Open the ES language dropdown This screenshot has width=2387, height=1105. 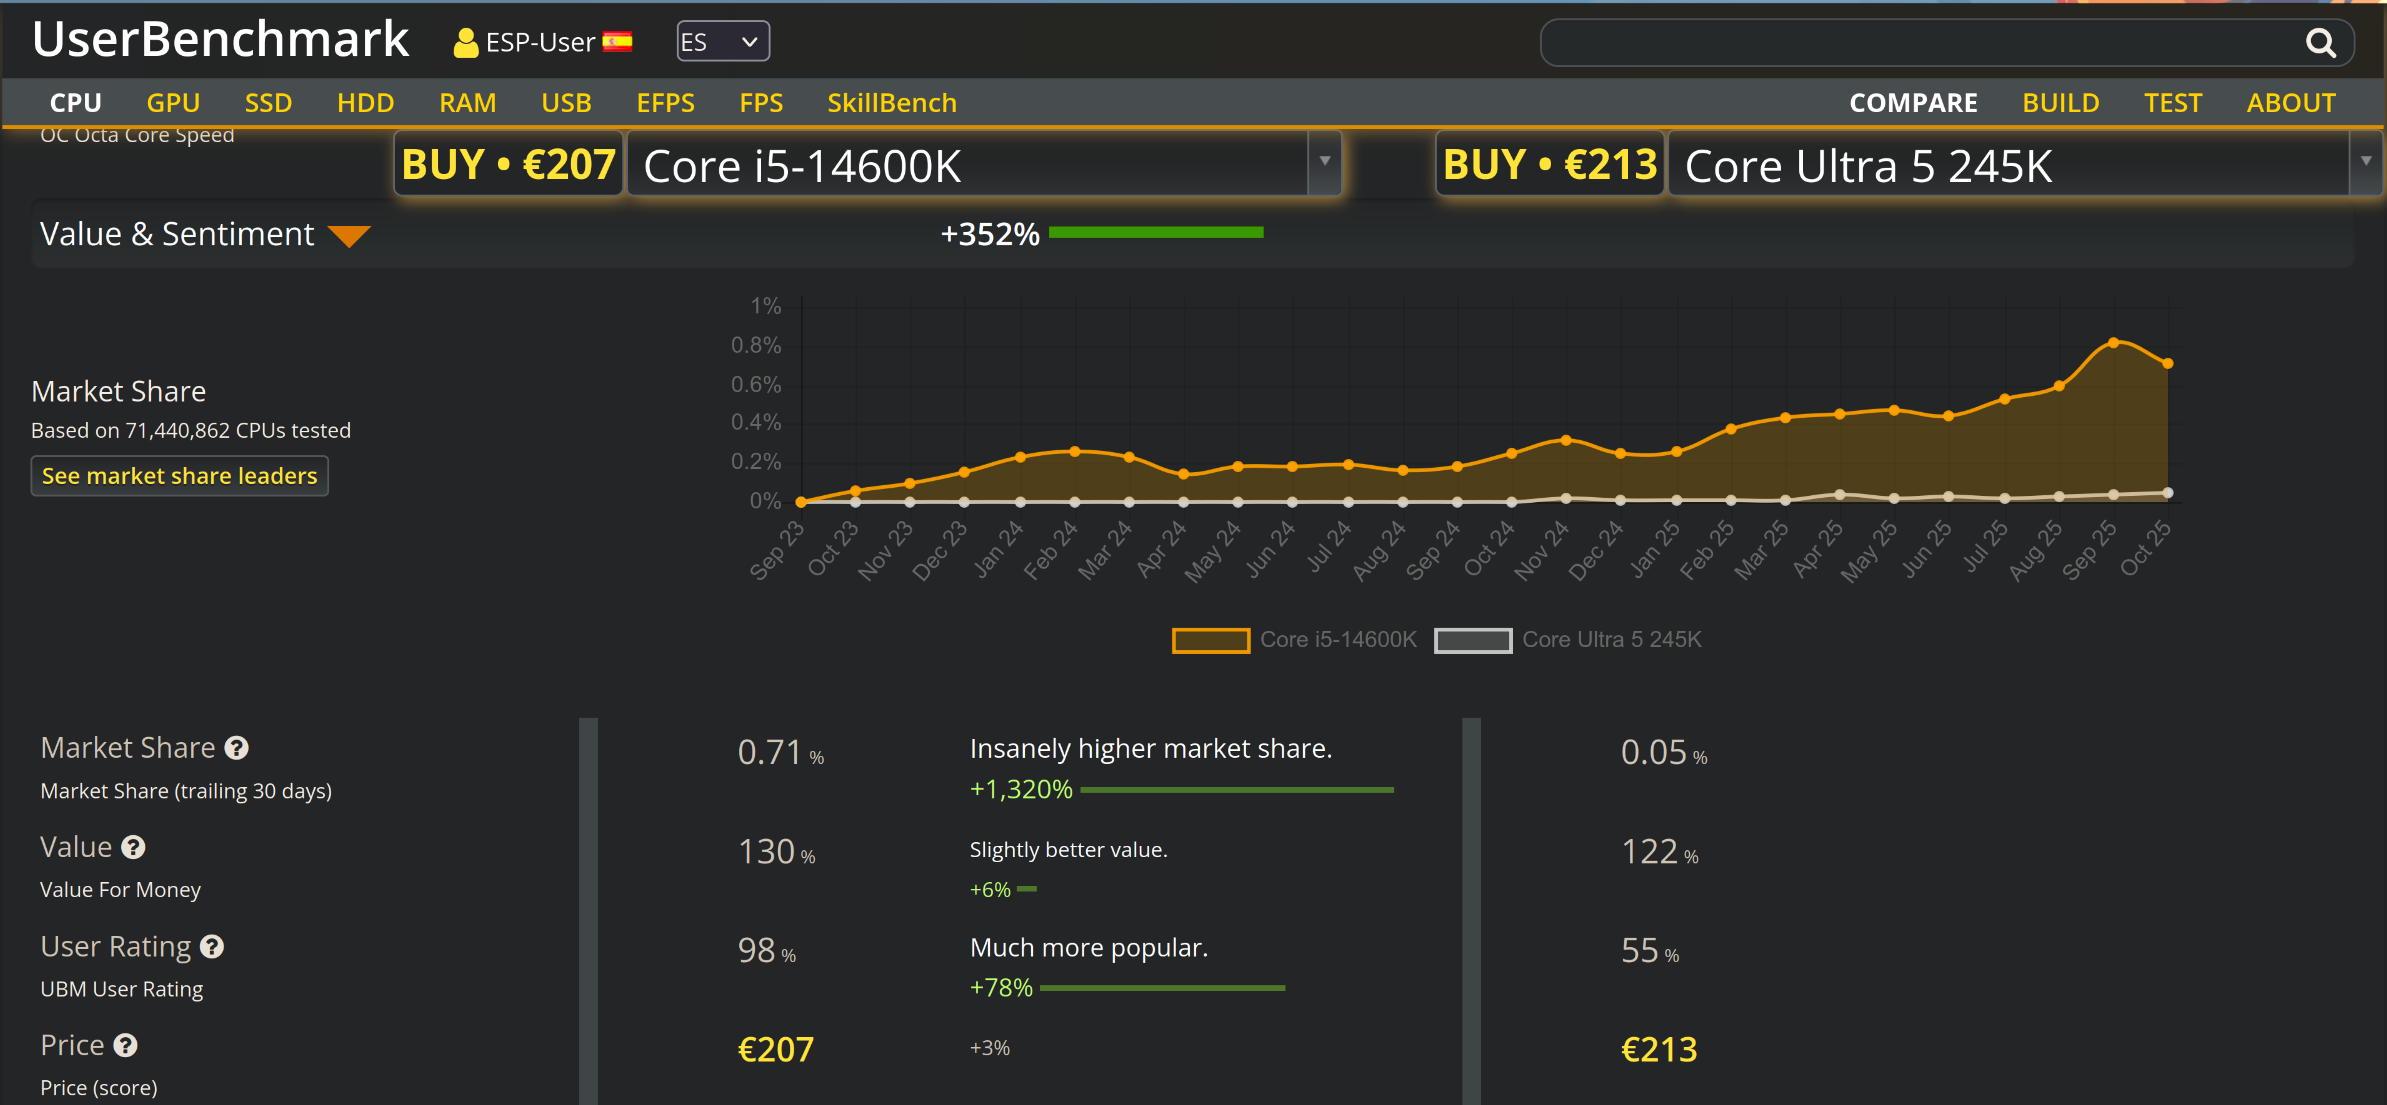pyautogui.click(x=722, y=42)
